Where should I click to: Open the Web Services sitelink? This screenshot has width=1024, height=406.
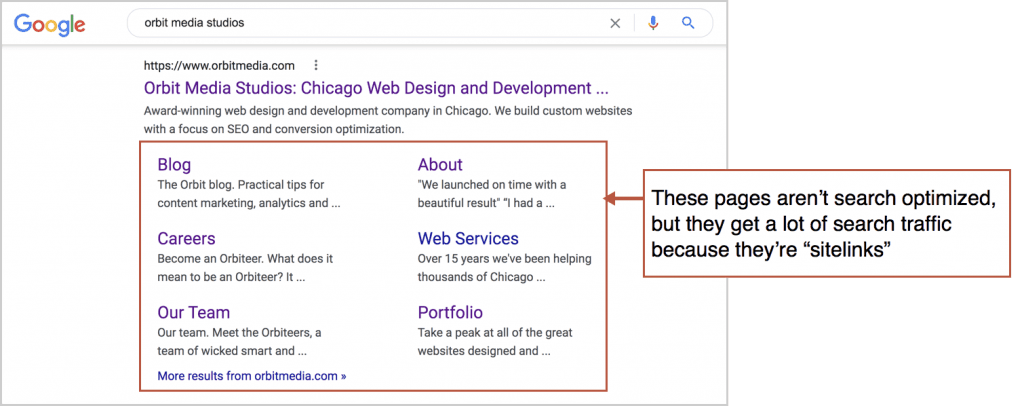pyautogui.click(x=468, y=238)
